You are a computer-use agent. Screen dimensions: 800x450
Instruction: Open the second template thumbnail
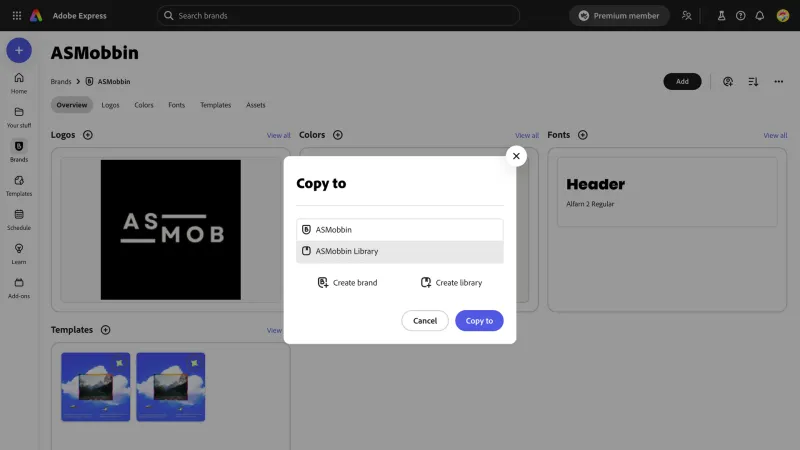click(170, 387)
